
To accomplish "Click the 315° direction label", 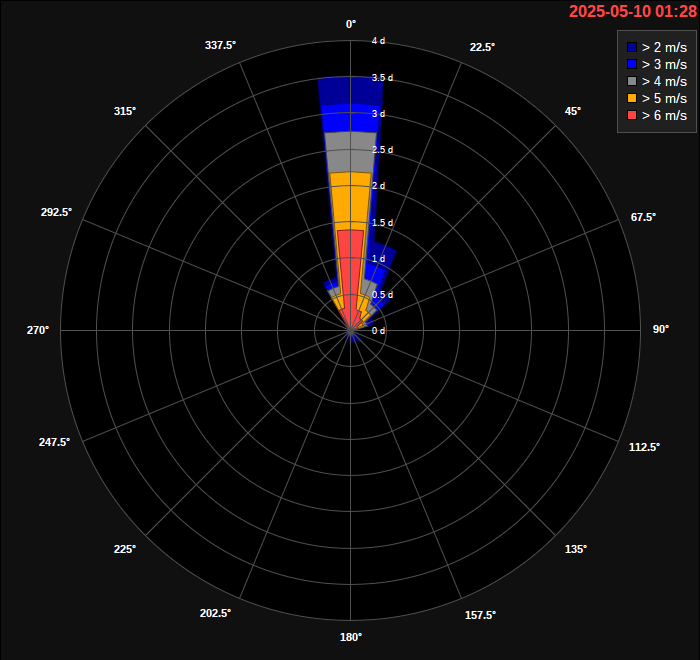I will [125, 111].
